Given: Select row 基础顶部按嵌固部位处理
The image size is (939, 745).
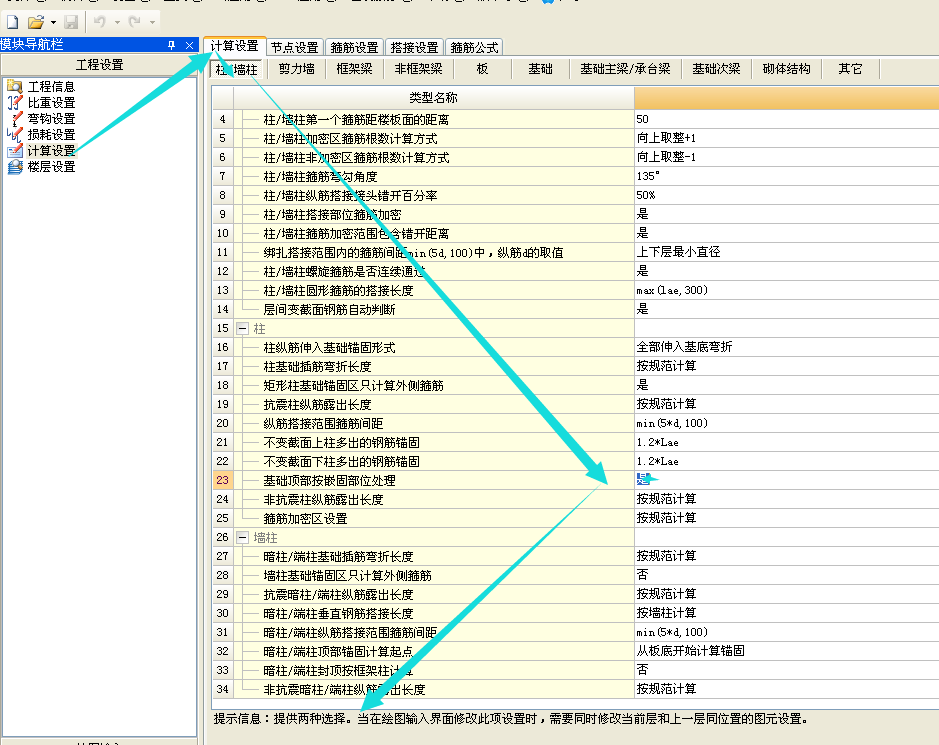Looking at the screenshot, I should [x=329, y=480].
